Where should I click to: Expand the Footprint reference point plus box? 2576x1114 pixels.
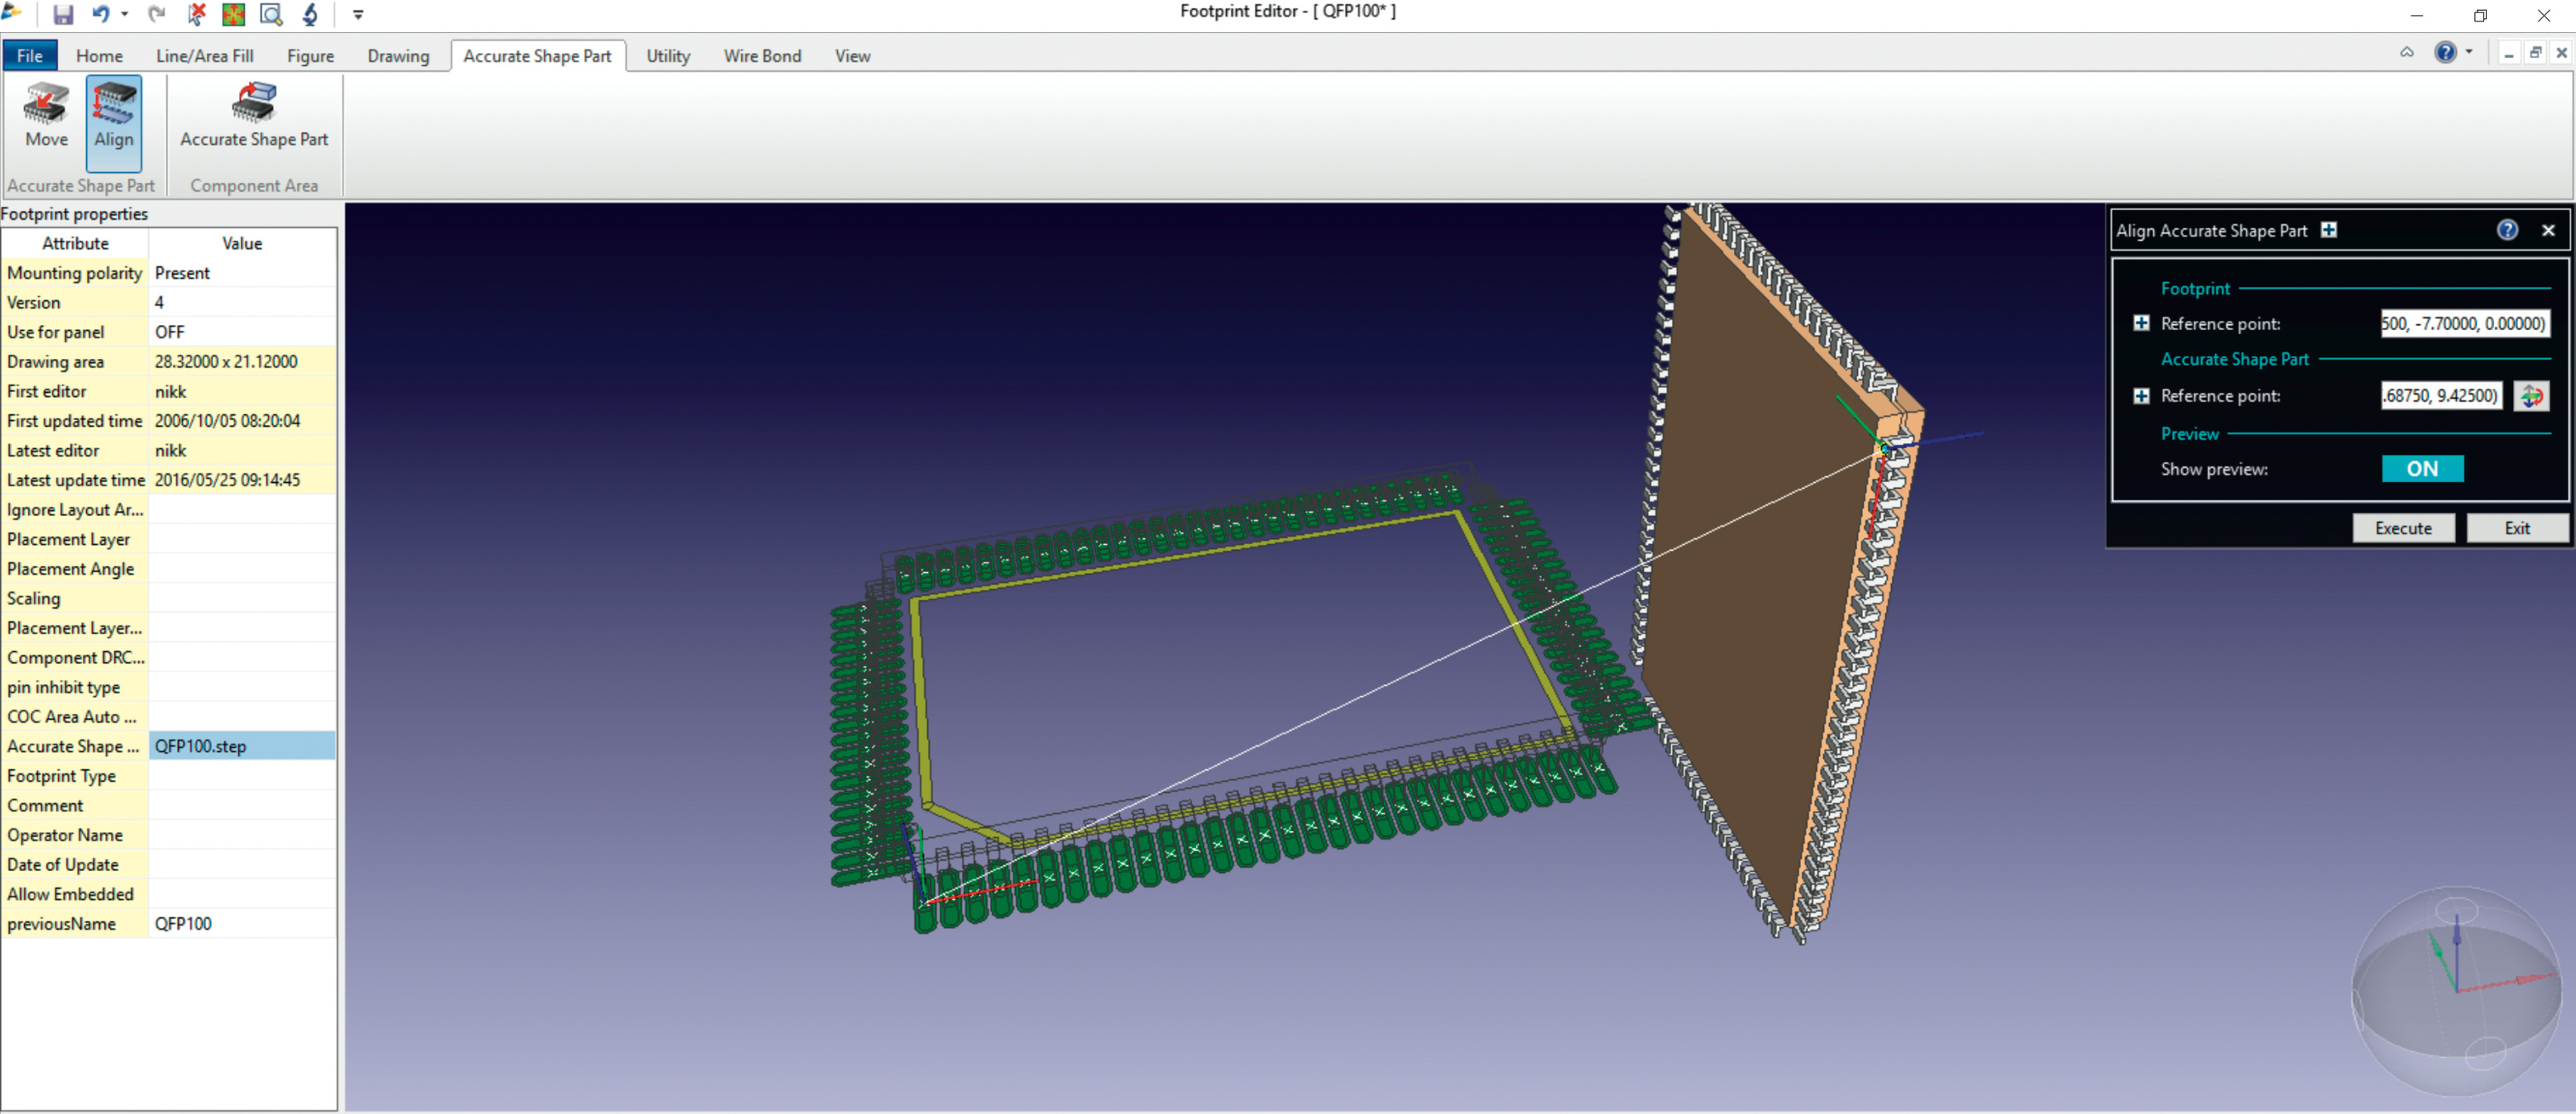point(2141,323)
